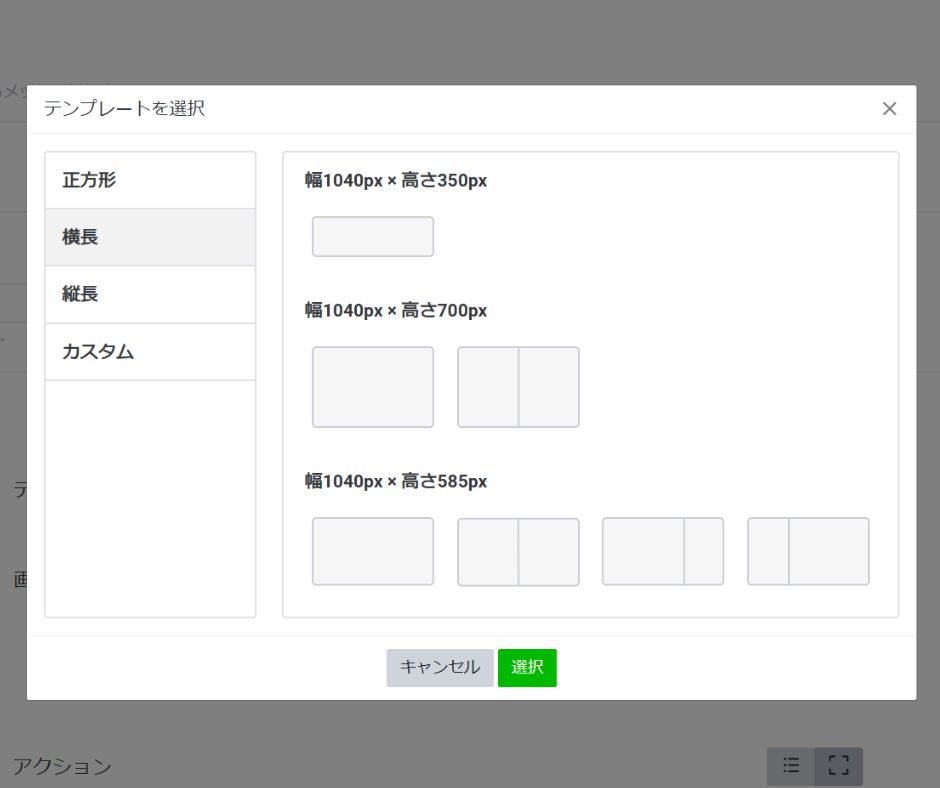
Task: Open the カスタム template tab
Action: [x=150, y=352]
